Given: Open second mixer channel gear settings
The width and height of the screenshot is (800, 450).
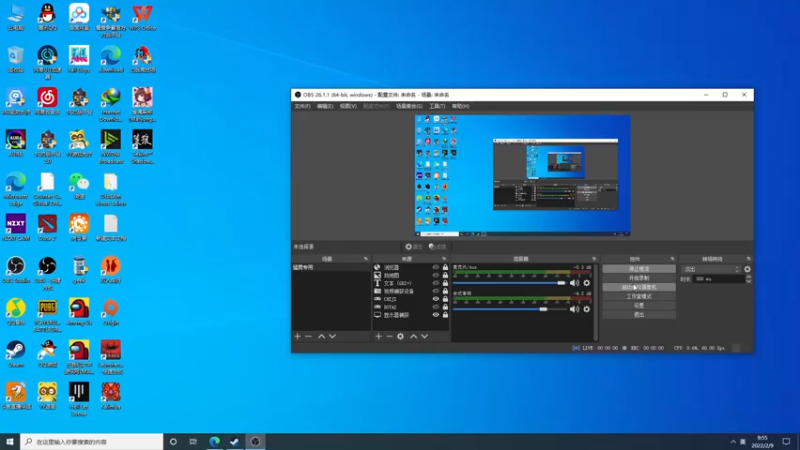Looking at the screenshot, I should pos(587,309).
